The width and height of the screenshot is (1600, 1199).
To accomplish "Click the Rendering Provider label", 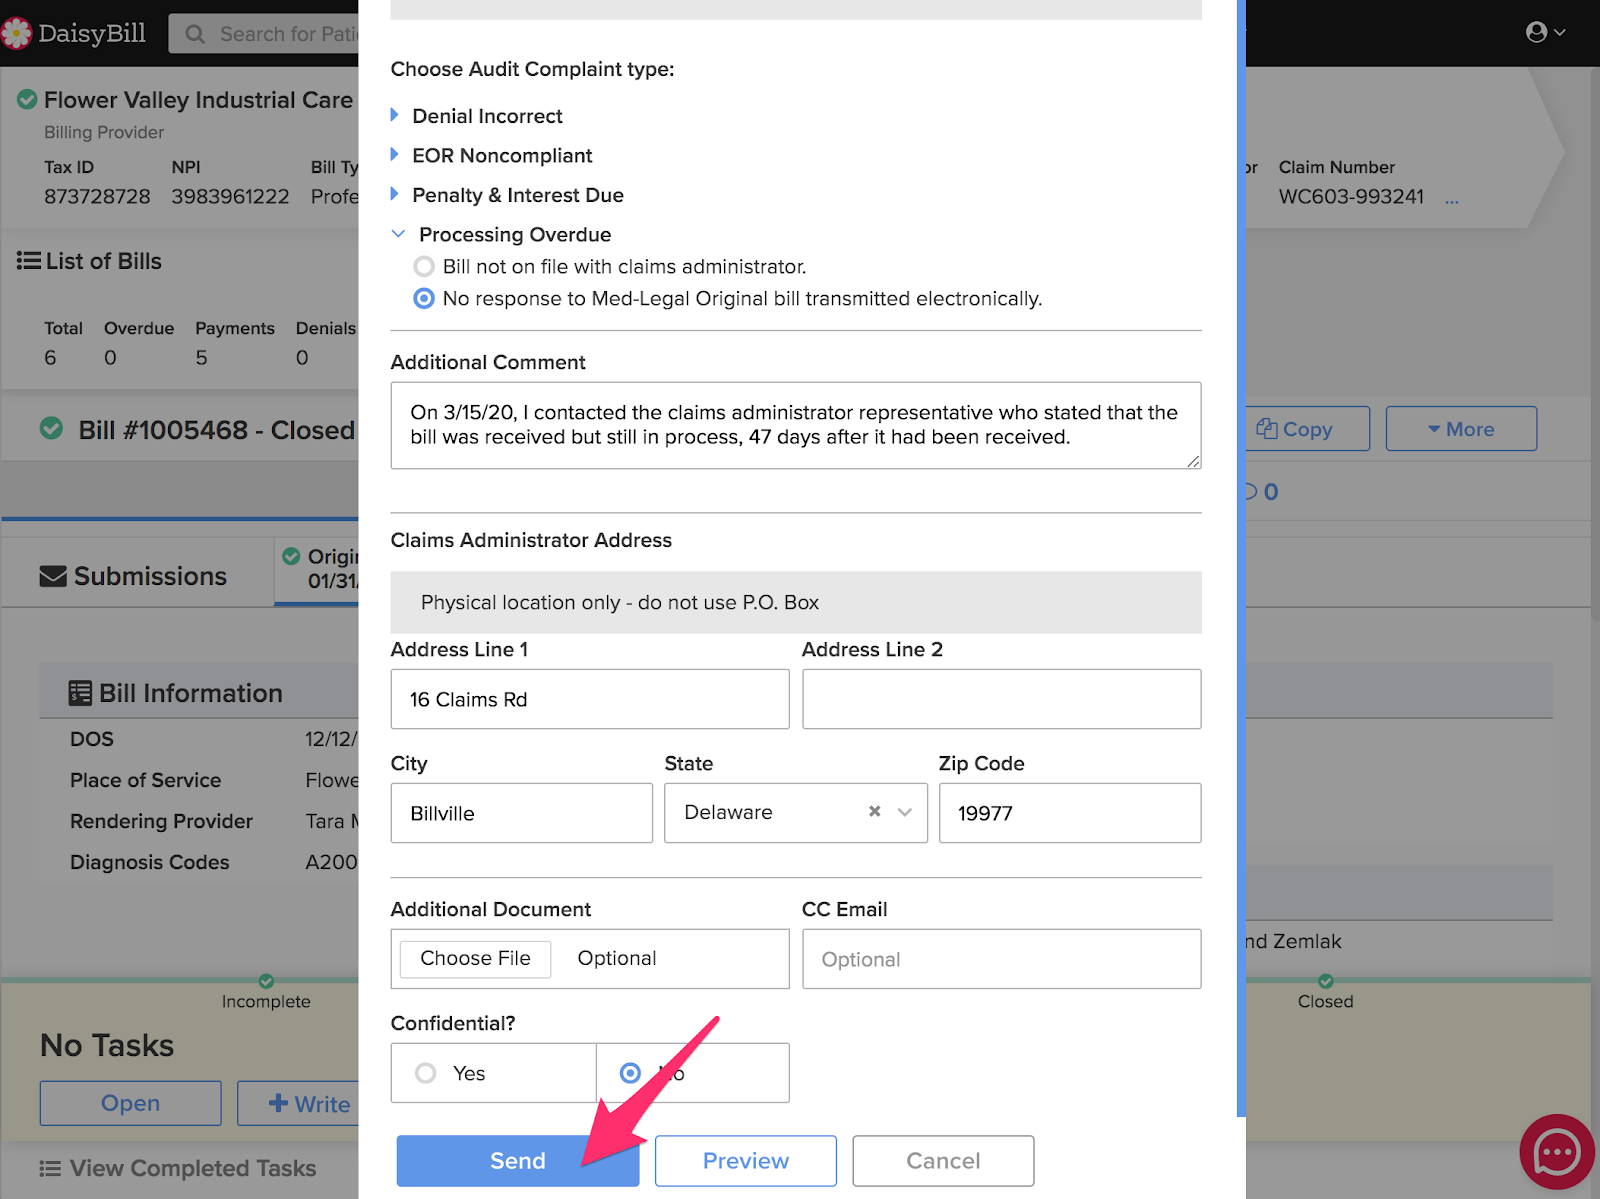I will coord(161,821).
